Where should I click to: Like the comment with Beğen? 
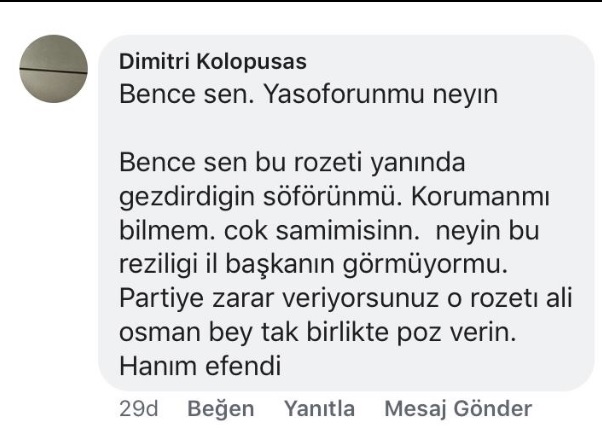[x=221, y=409]
